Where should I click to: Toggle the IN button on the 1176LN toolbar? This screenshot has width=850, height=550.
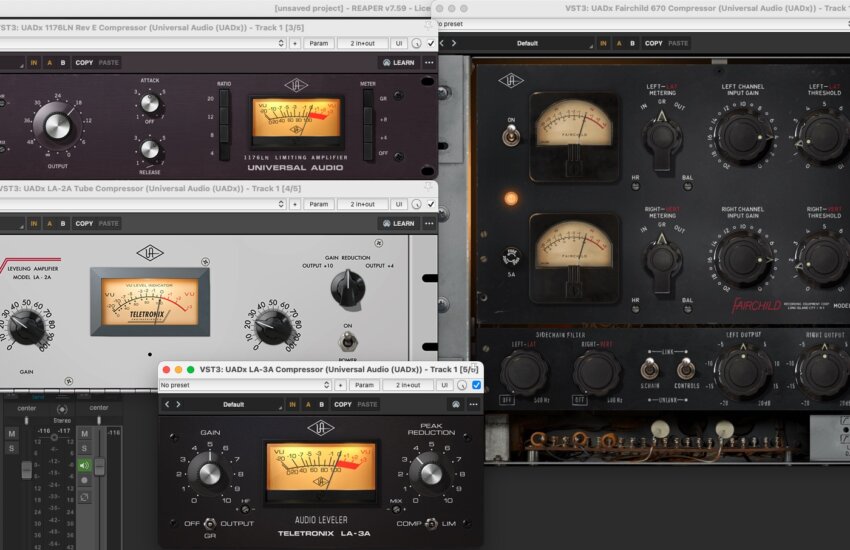(34, 62)
